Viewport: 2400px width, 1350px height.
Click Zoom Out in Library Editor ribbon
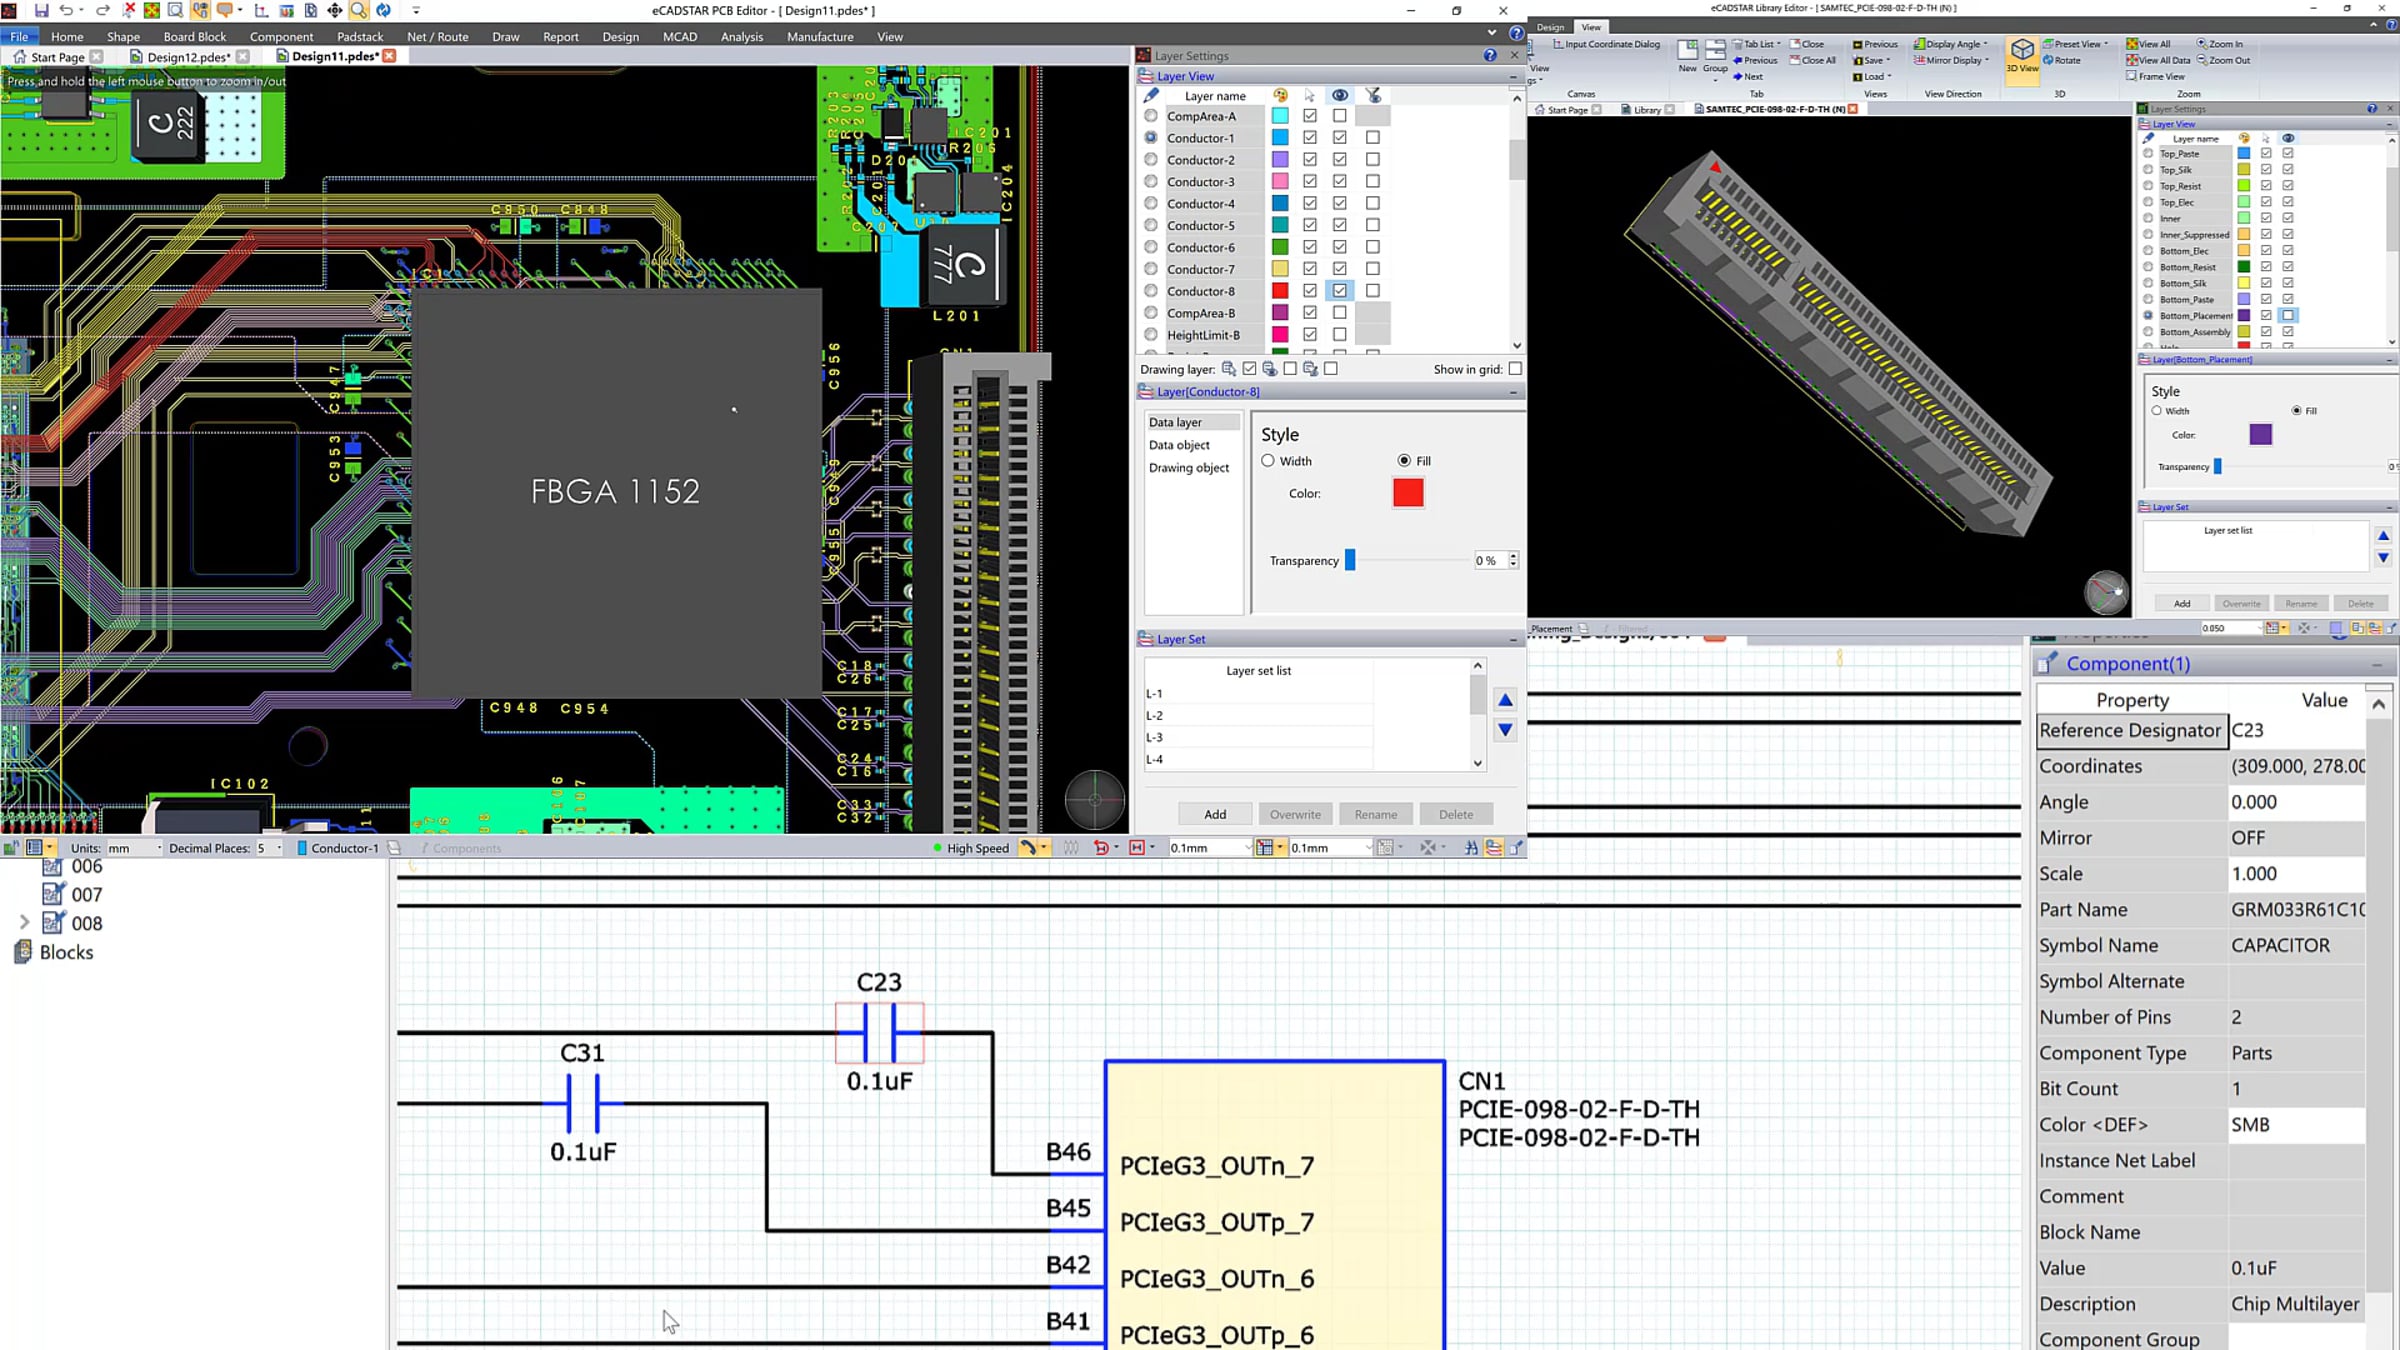2223,60
